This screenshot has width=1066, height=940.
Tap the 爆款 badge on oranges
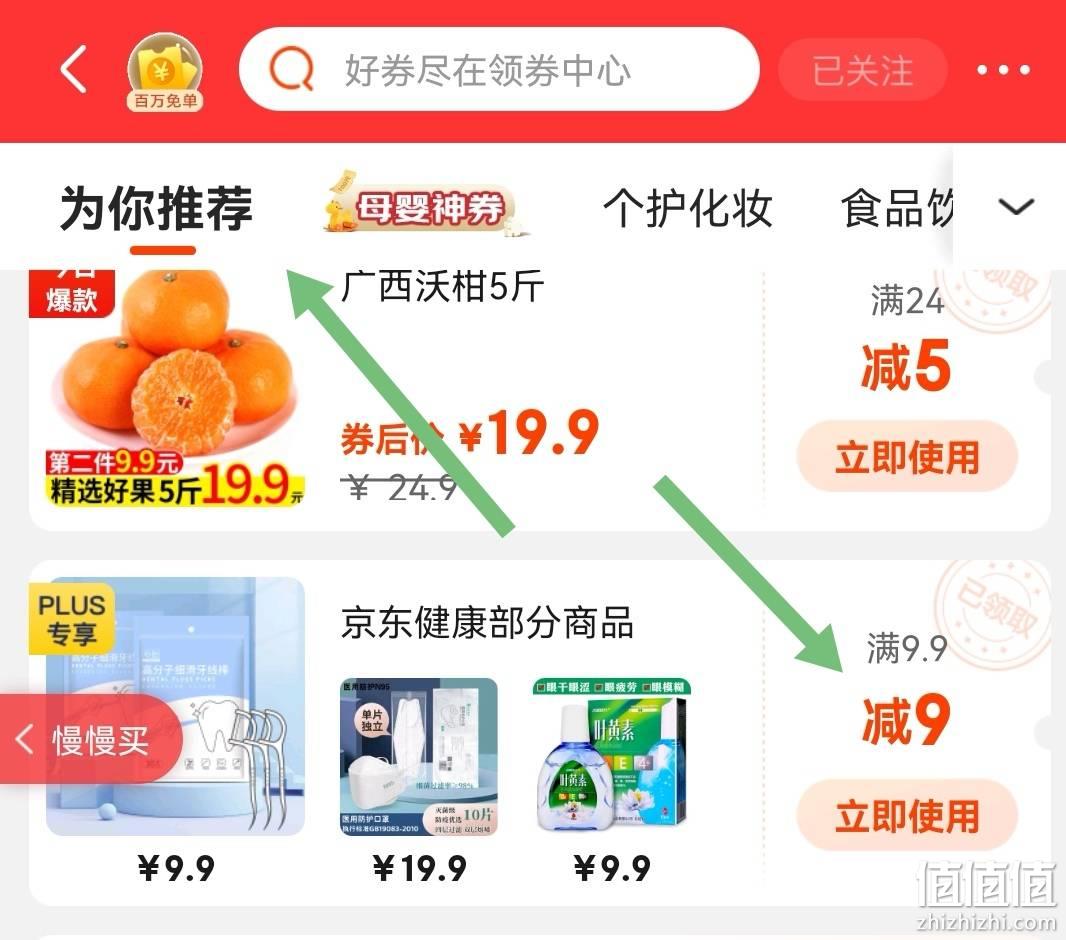71,293
